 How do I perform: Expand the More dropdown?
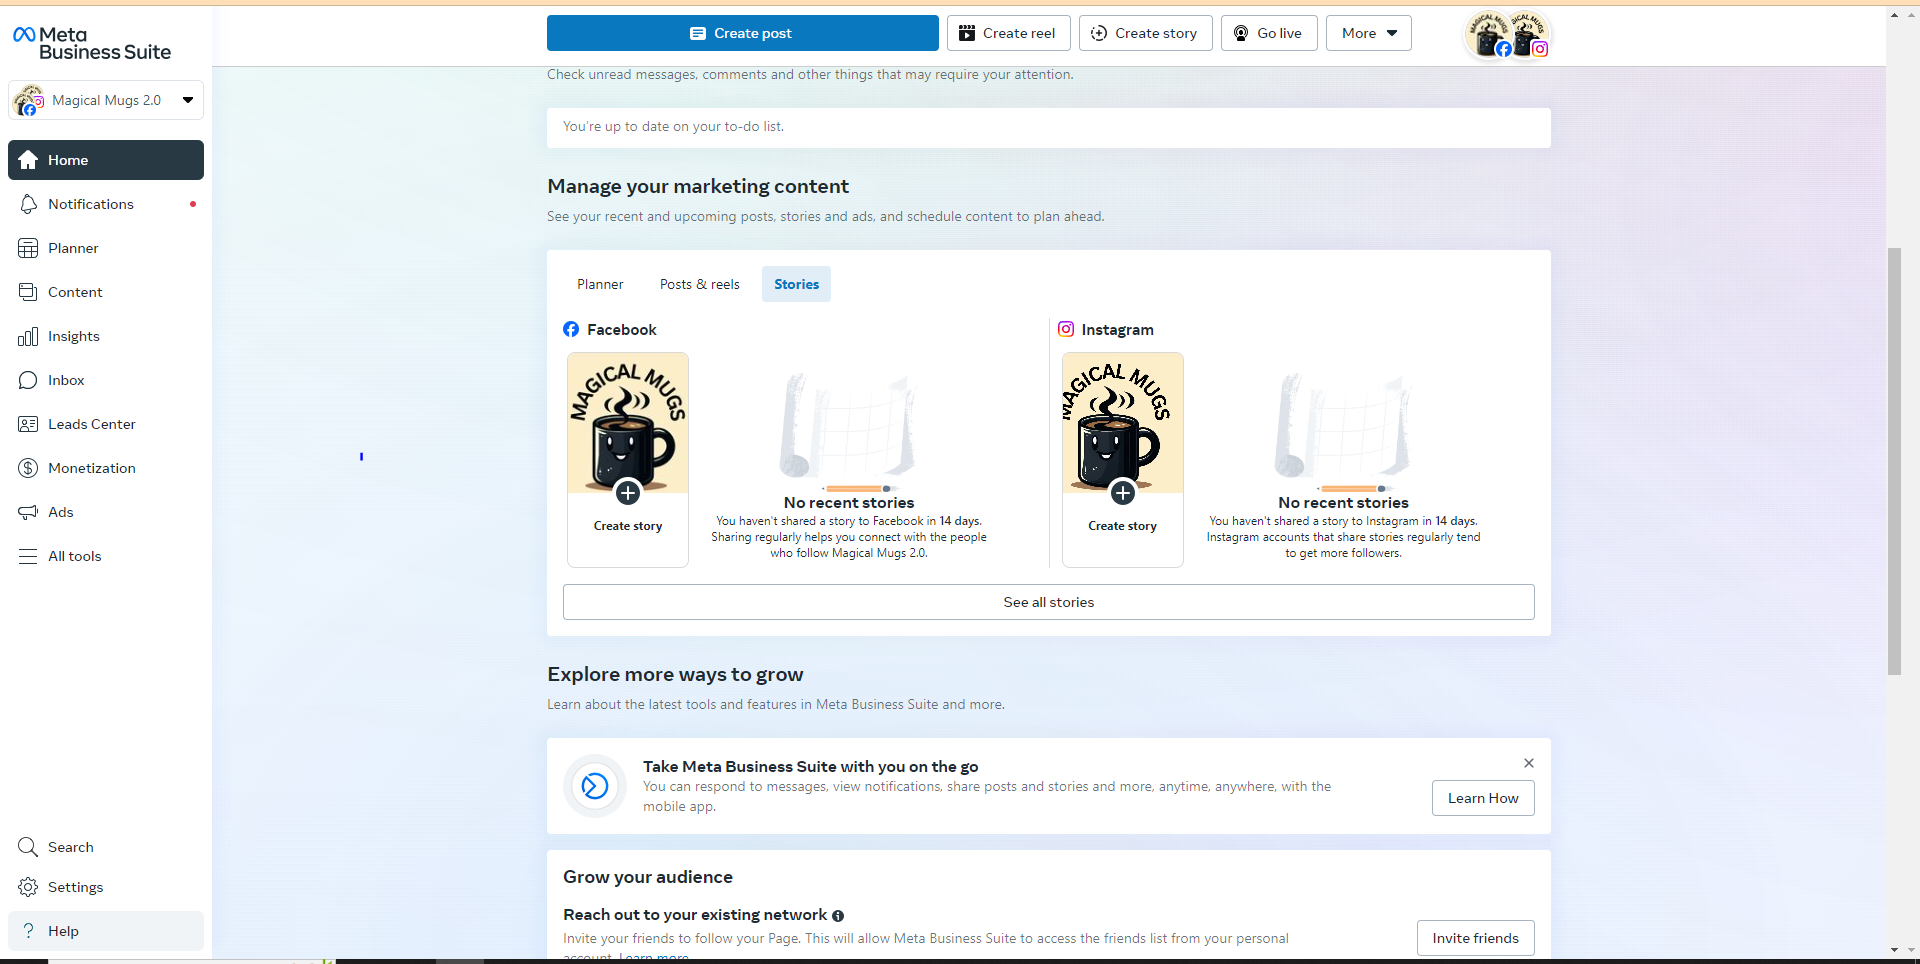(x=1368, y=33)
